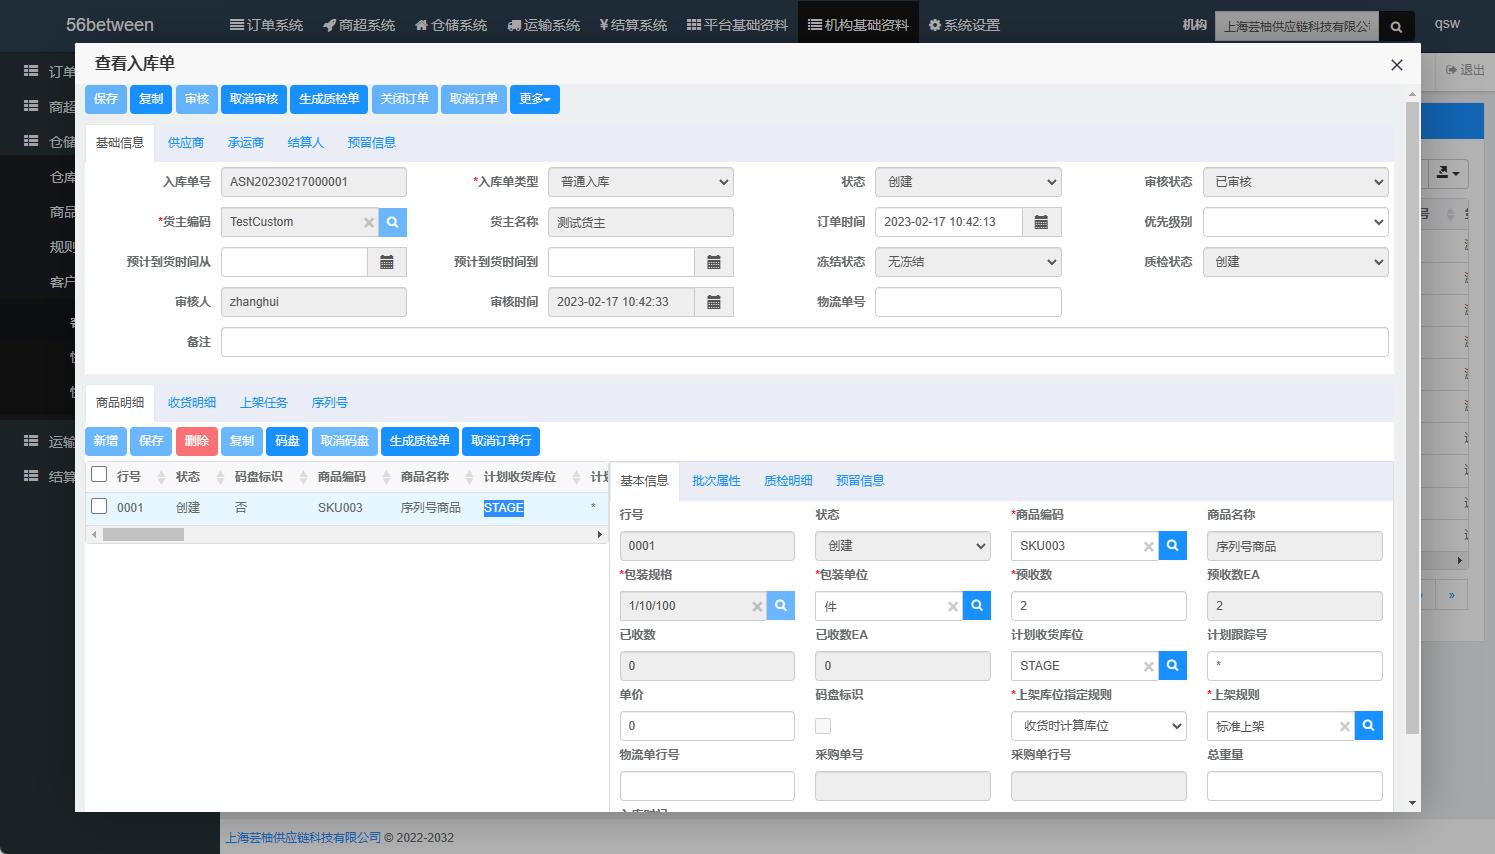Click the top bar search icon
This screenshot has height=854, width=1495.
pyautogui.click(x=1397, y=27)
